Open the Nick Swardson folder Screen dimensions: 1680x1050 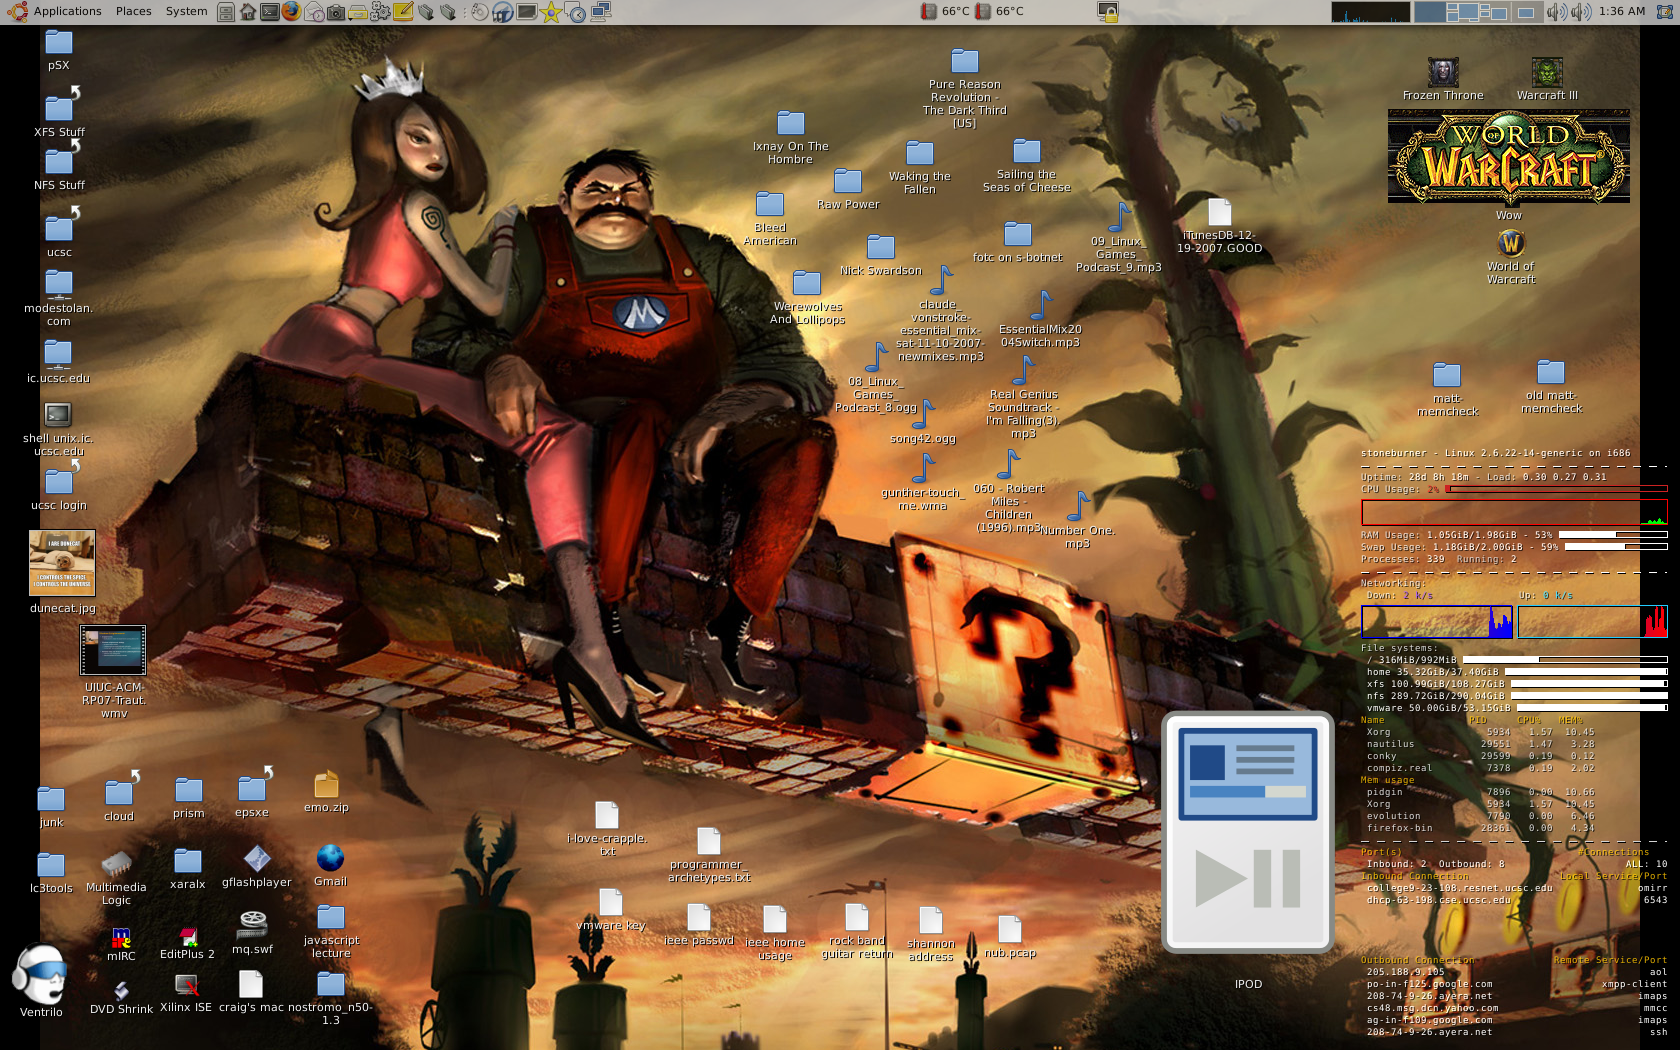click(x=880, y=255)
